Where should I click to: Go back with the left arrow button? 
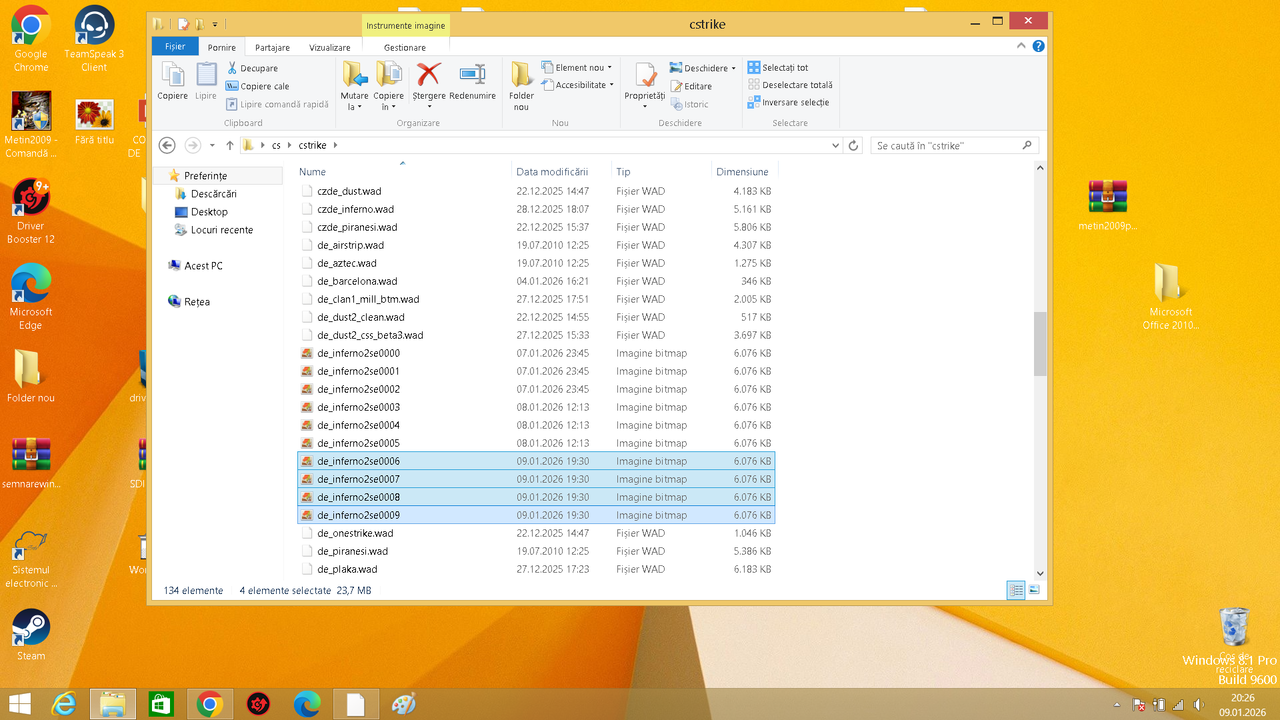click(x=167, y=145)
